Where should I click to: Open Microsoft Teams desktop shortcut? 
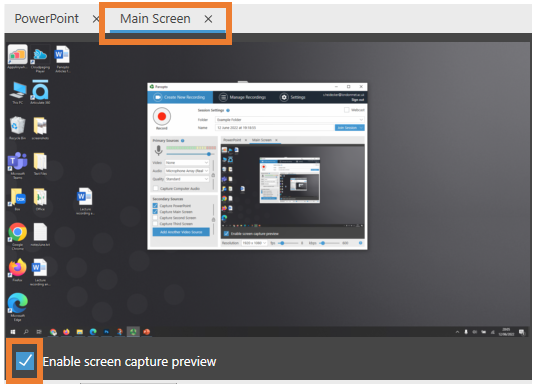[x=17, y=166]
